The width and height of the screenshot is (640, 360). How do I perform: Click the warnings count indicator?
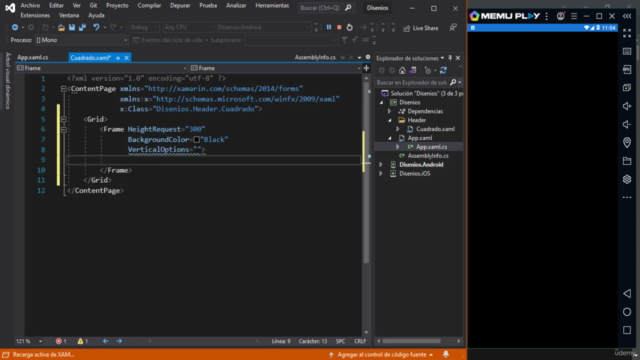(83, 341)
